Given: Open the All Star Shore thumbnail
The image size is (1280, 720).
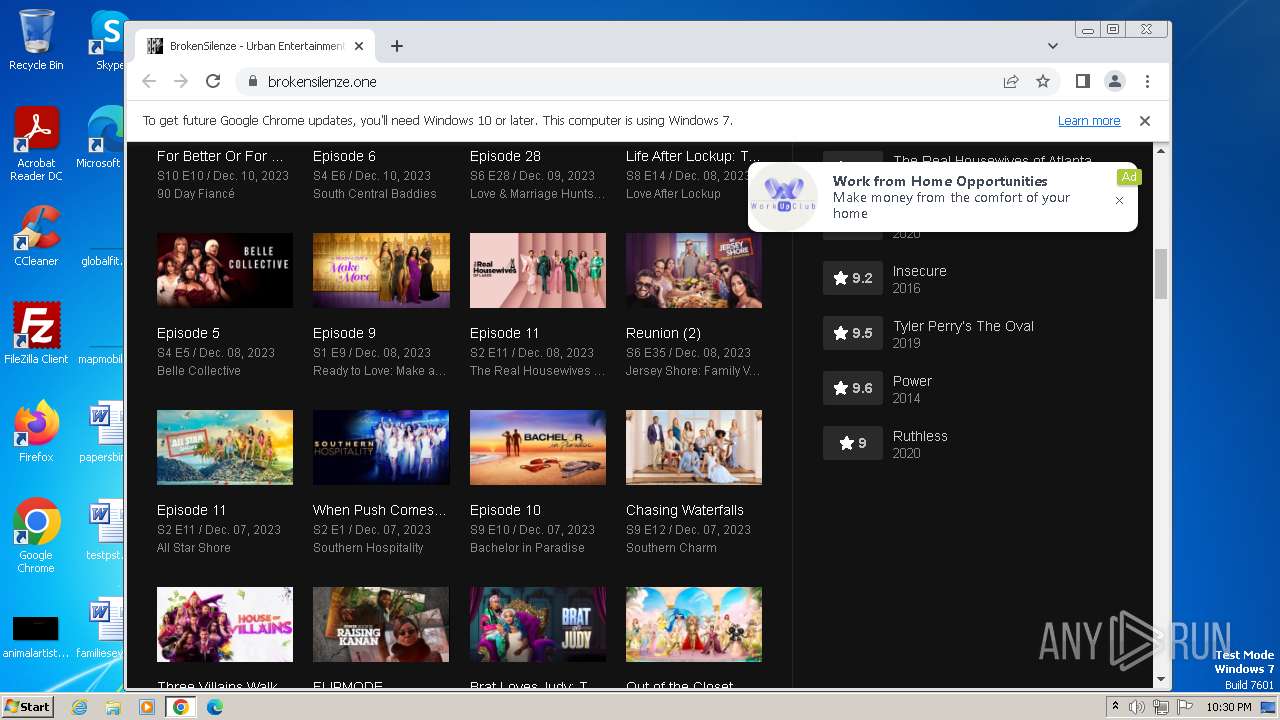Looking at the screenshot, I should pyautogui.click(x=225, y=447).
